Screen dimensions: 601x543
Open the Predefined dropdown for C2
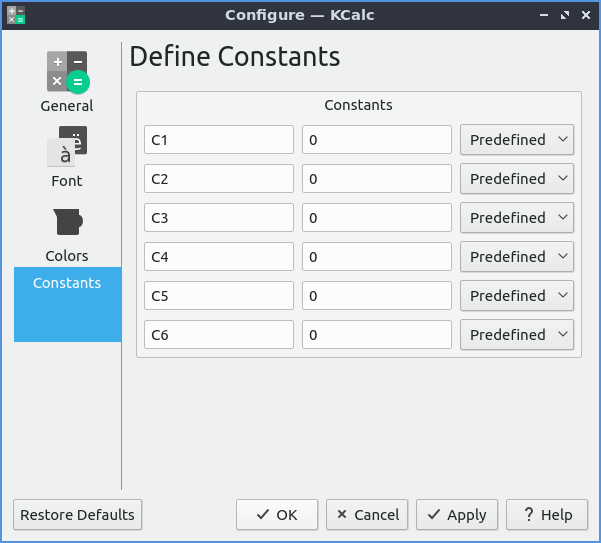coord(517,179)
